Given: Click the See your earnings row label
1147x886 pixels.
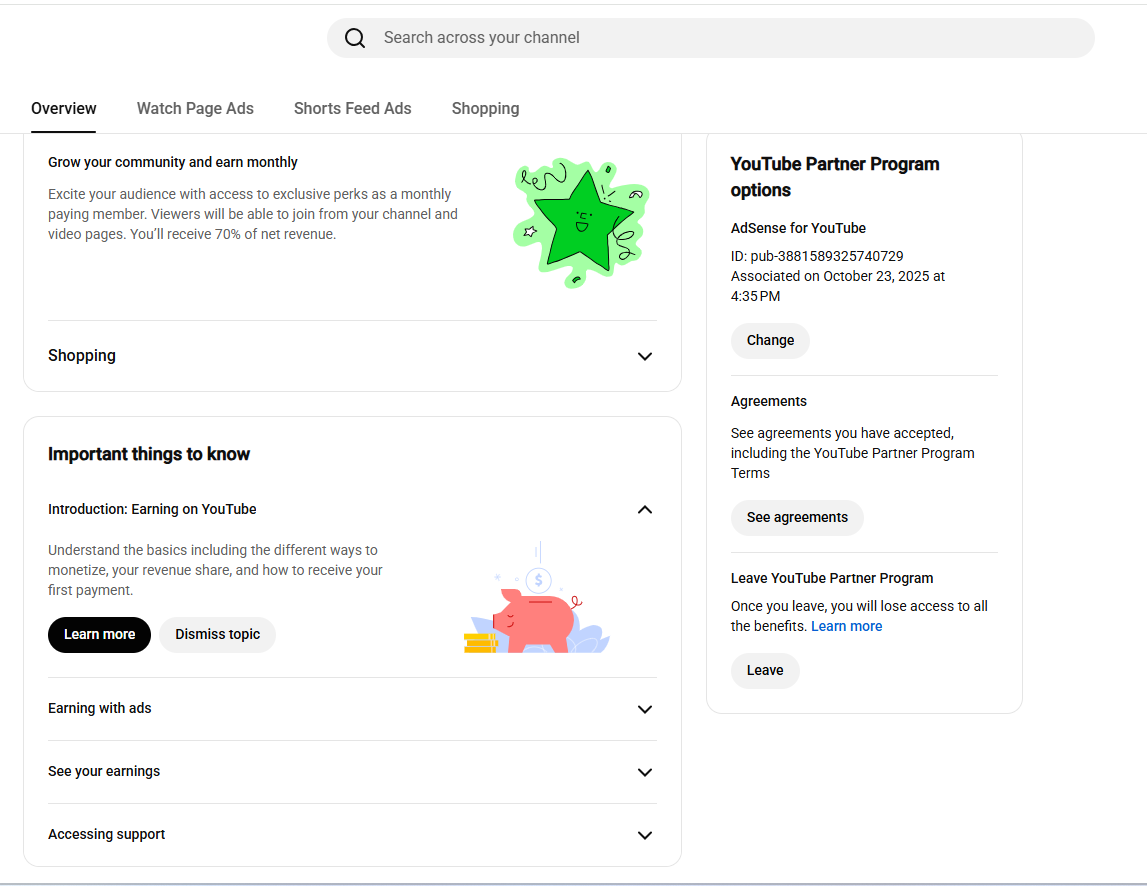Looking at the screenshot, I should [x=104, y=771].
